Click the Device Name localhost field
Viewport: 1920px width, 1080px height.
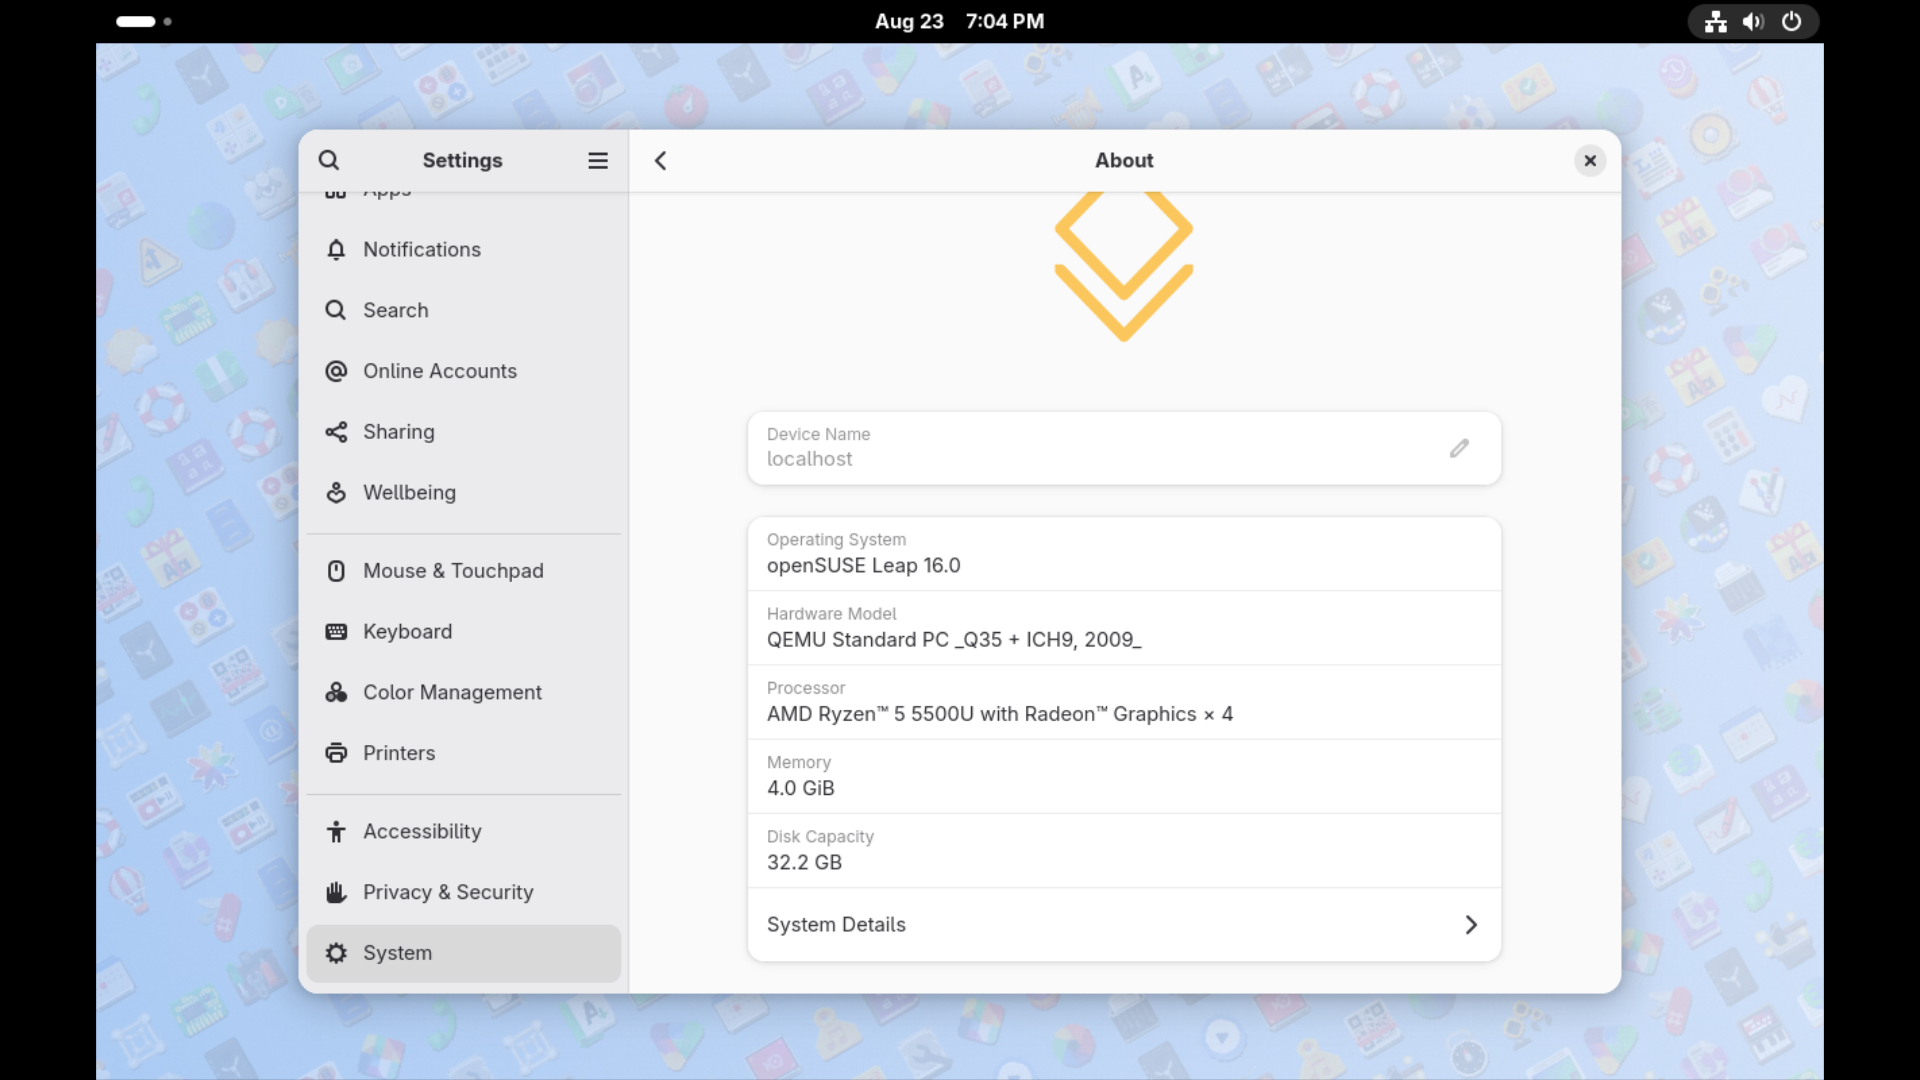[1124, 448]
